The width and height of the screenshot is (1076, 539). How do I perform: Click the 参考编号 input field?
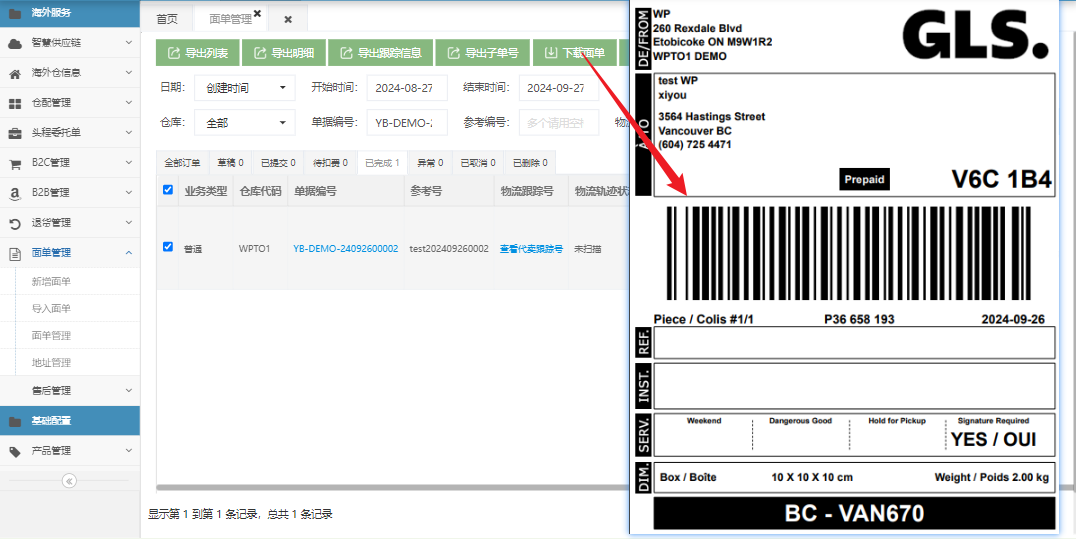559,123
